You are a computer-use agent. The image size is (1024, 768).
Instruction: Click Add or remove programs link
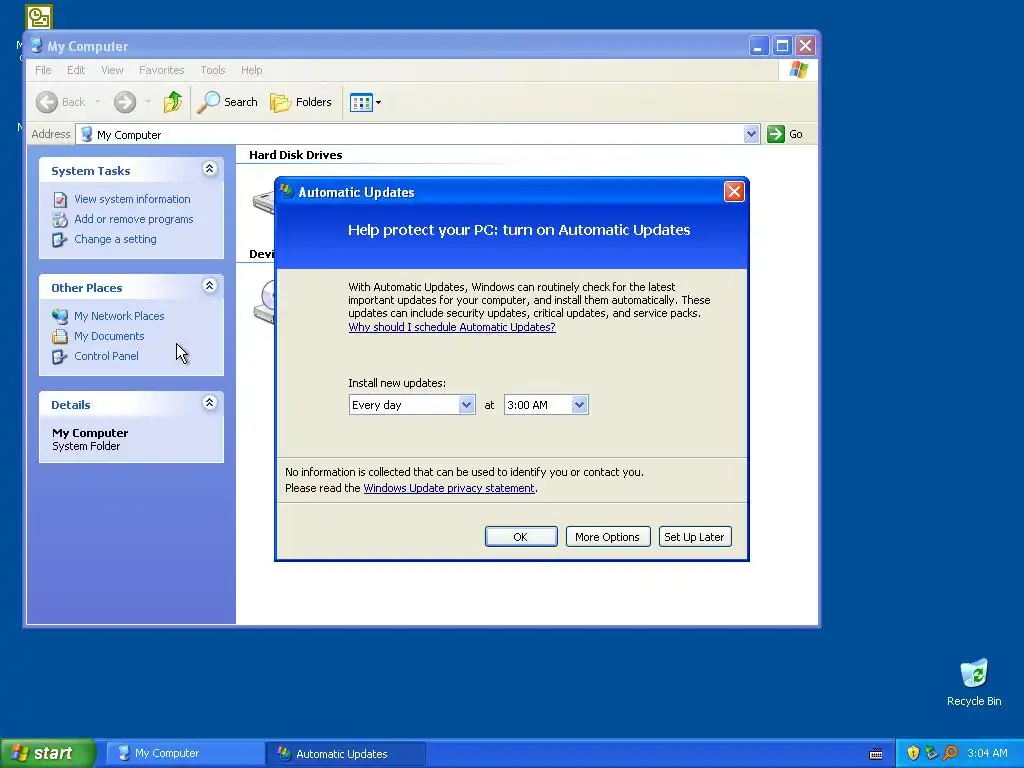[x=133, y=219]
